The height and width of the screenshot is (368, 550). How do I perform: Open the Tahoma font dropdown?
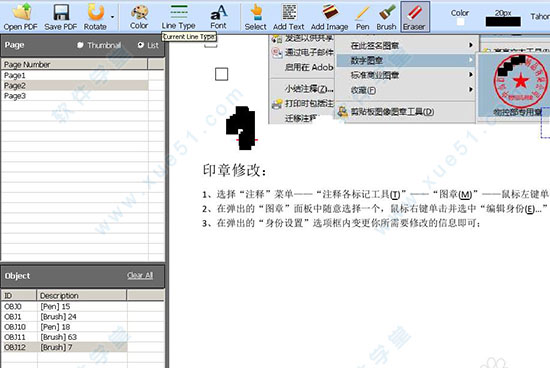pyautogui.click(x=540, y=16)
